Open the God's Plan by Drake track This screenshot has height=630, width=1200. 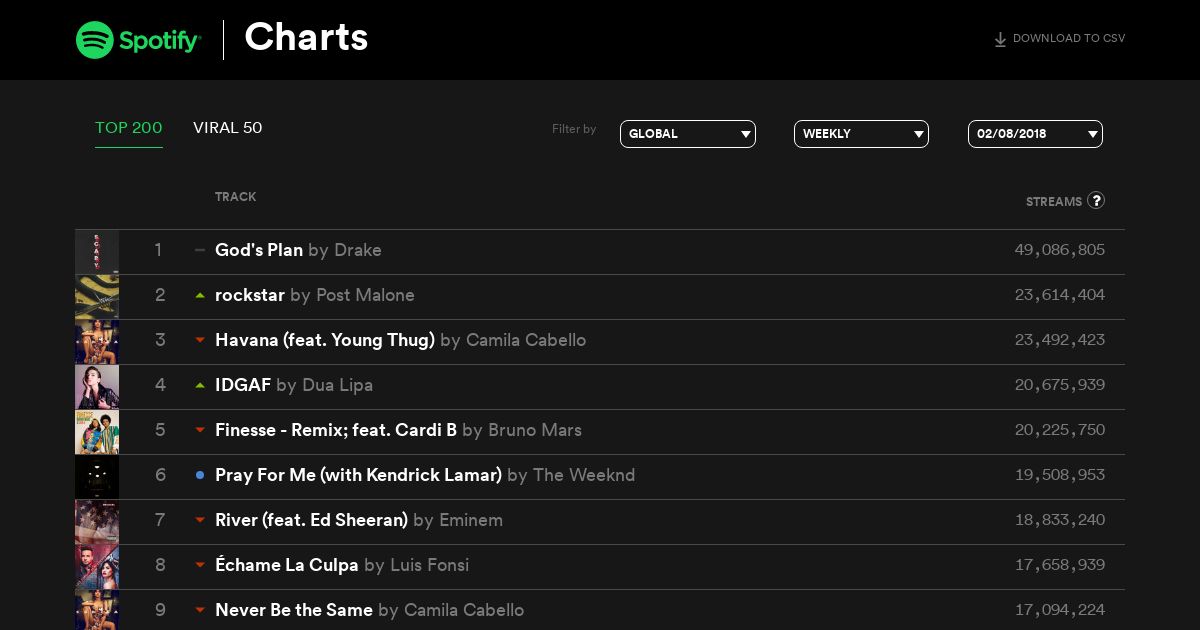point(298,250)
